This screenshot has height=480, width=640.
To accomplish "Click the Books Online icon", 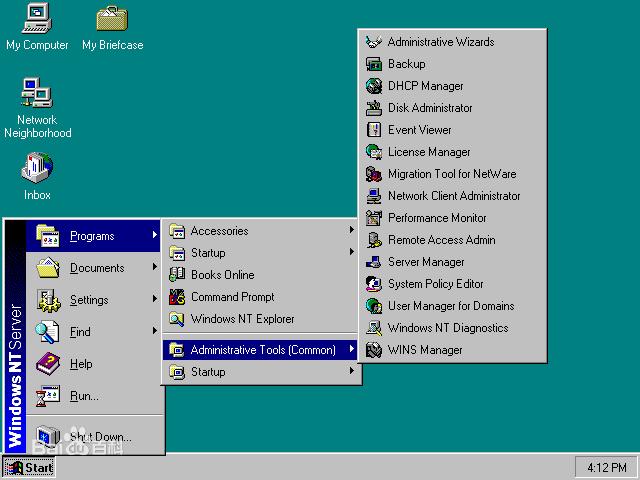I will point(177,275).
